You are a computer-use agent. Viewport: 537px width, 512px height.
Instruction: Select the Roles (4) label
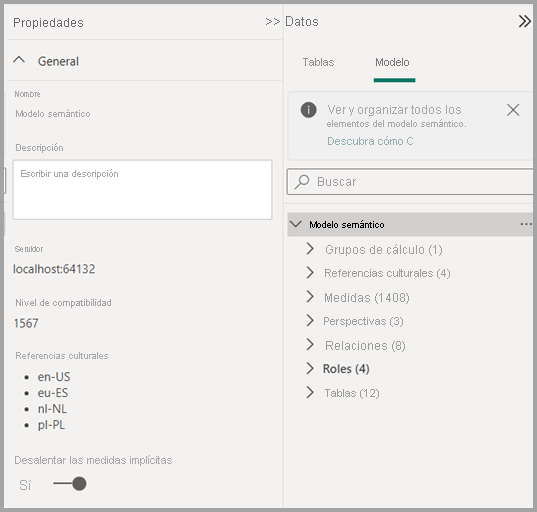click(x=346, y=369)
